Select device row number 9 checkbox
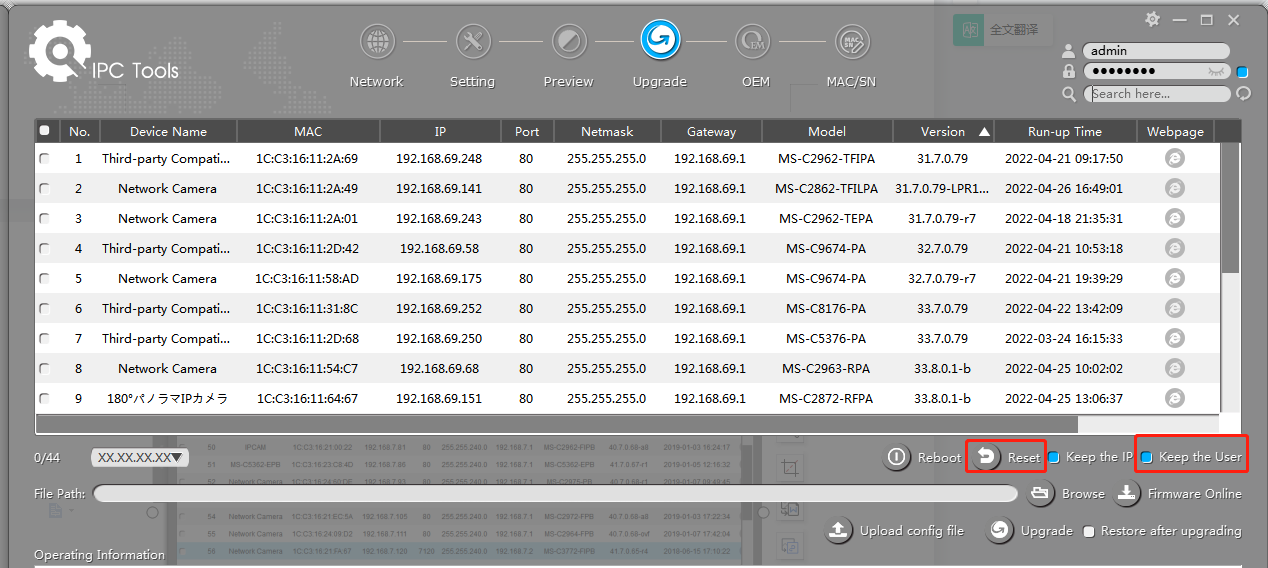 click(44, 398)
